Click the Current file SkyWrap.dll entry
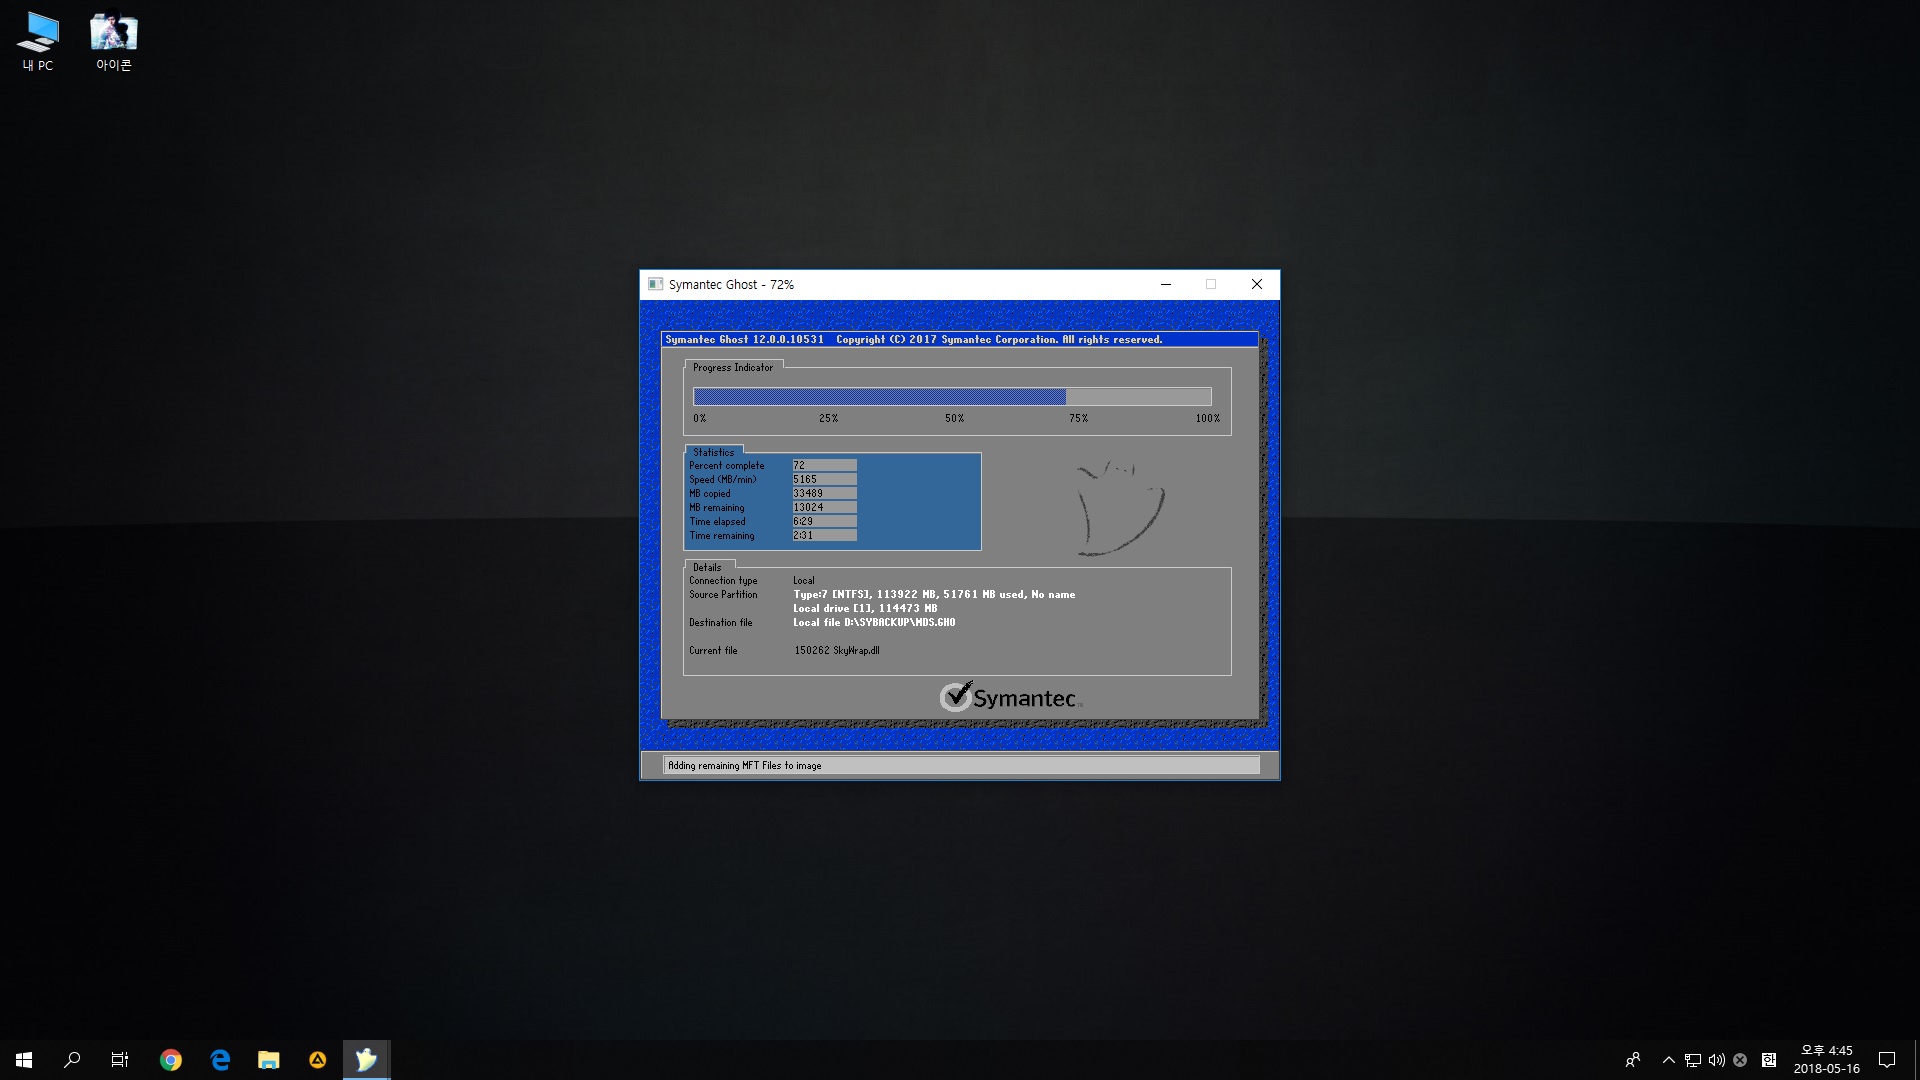The image size is (1920, 1080). tap(837, 650)
